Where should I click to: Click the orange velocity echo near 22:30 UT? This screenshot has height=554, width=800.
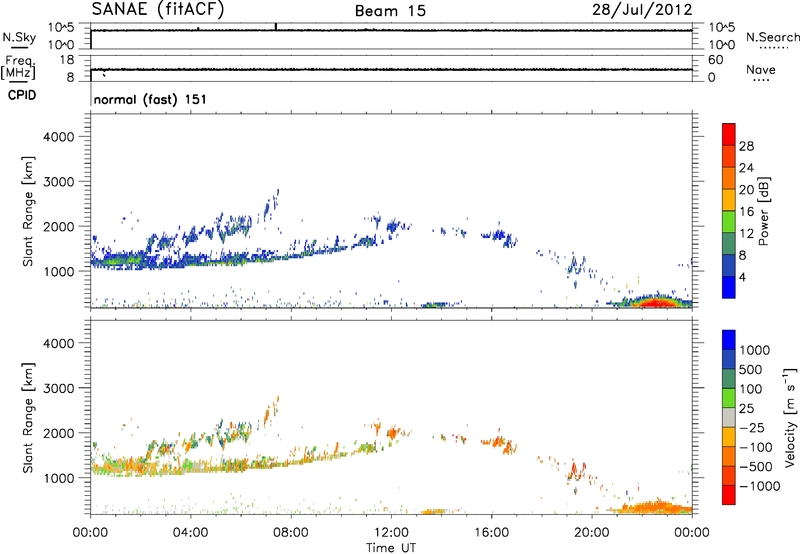(655, 508)
